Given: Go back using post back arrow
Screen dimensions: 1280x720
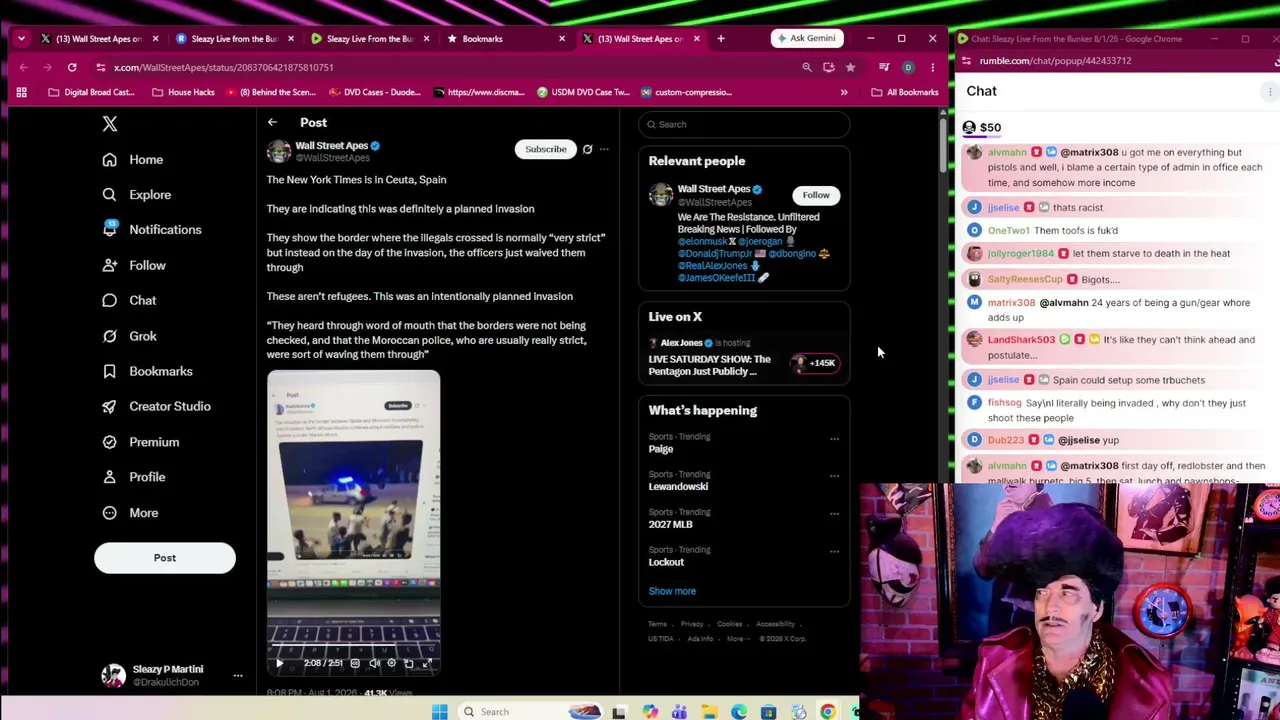Looking at the screenshot, I should (272, 123).
